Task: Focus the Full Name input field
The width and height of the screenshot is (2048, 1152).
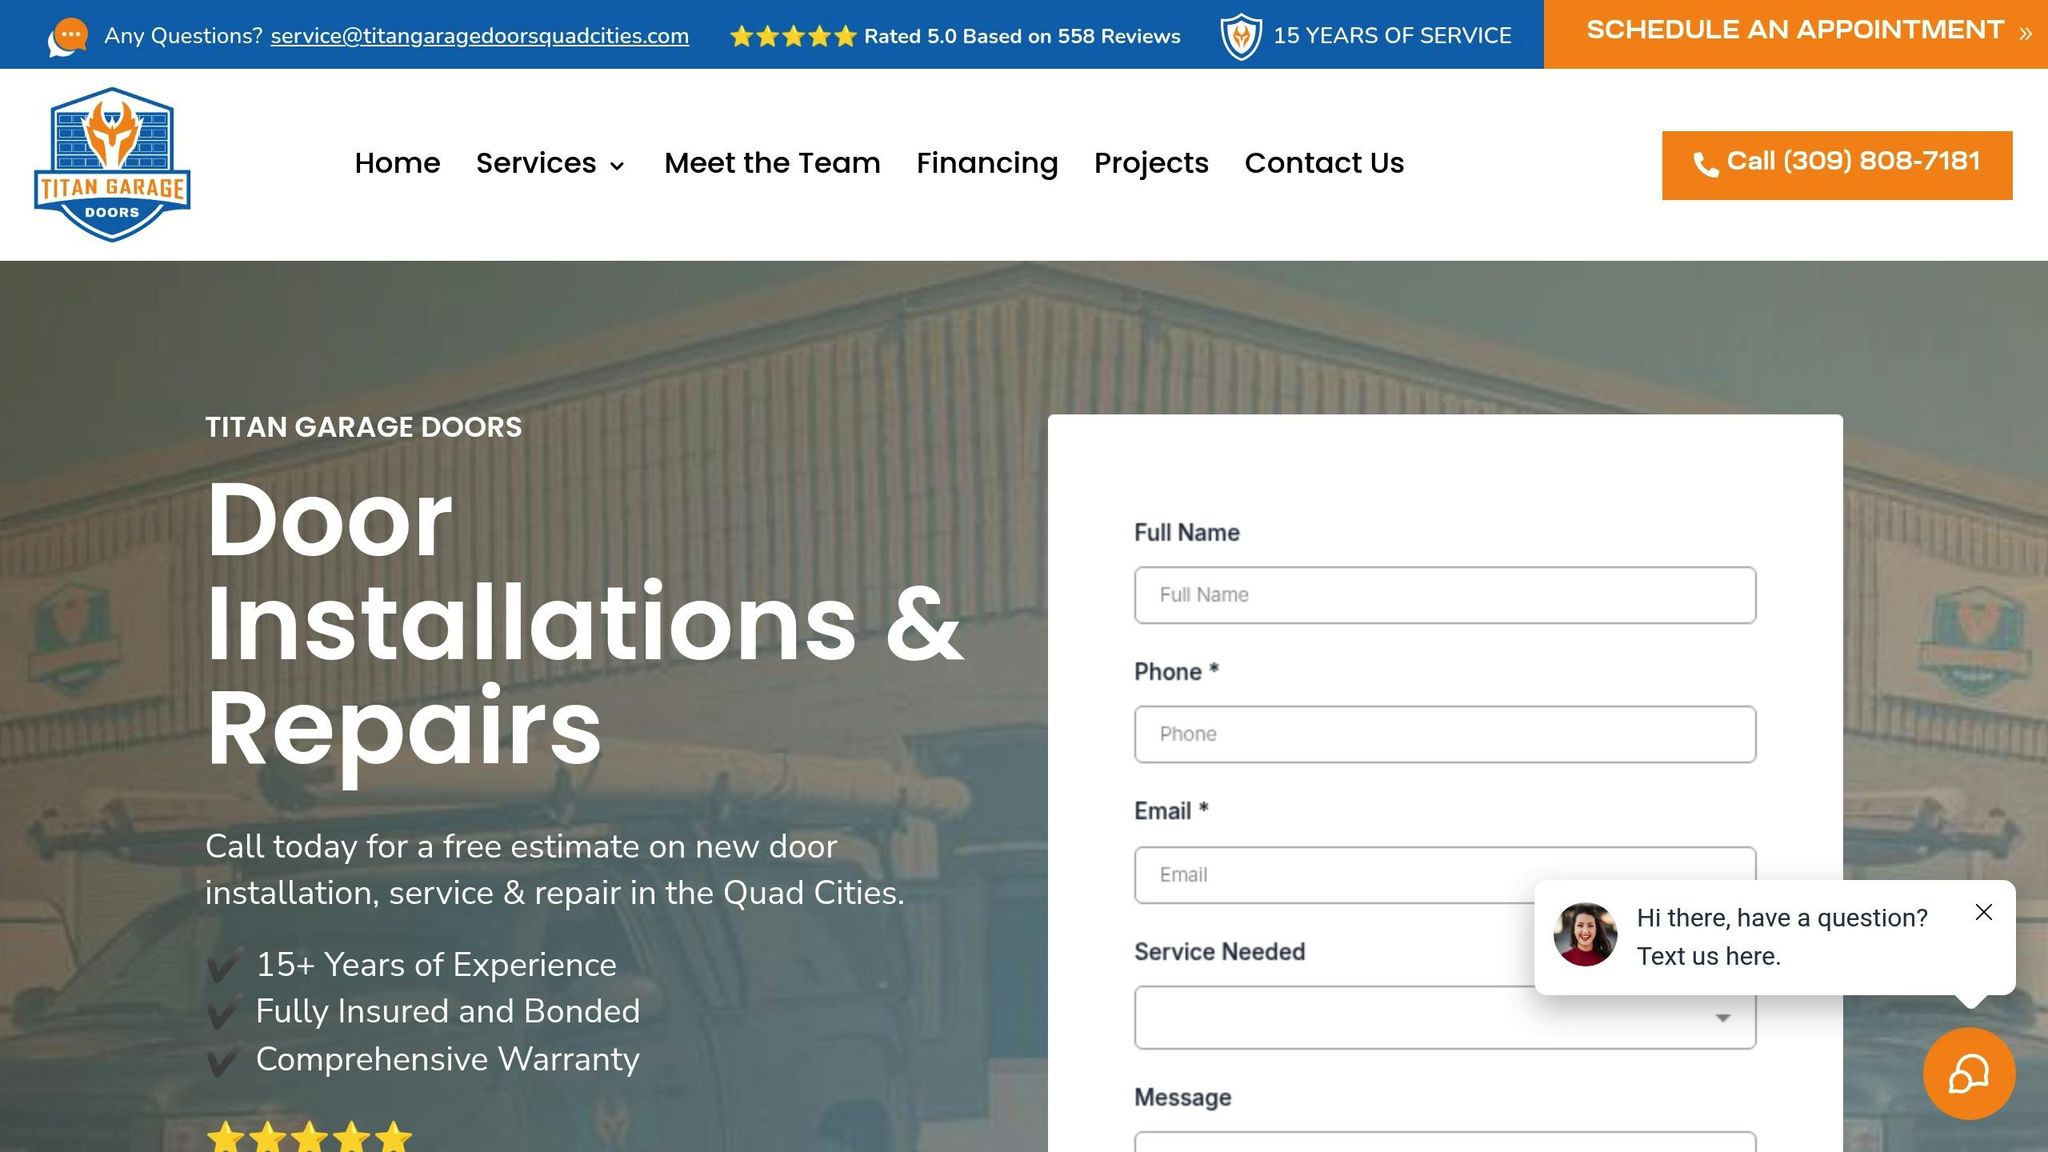Action: pos(1444,595)
